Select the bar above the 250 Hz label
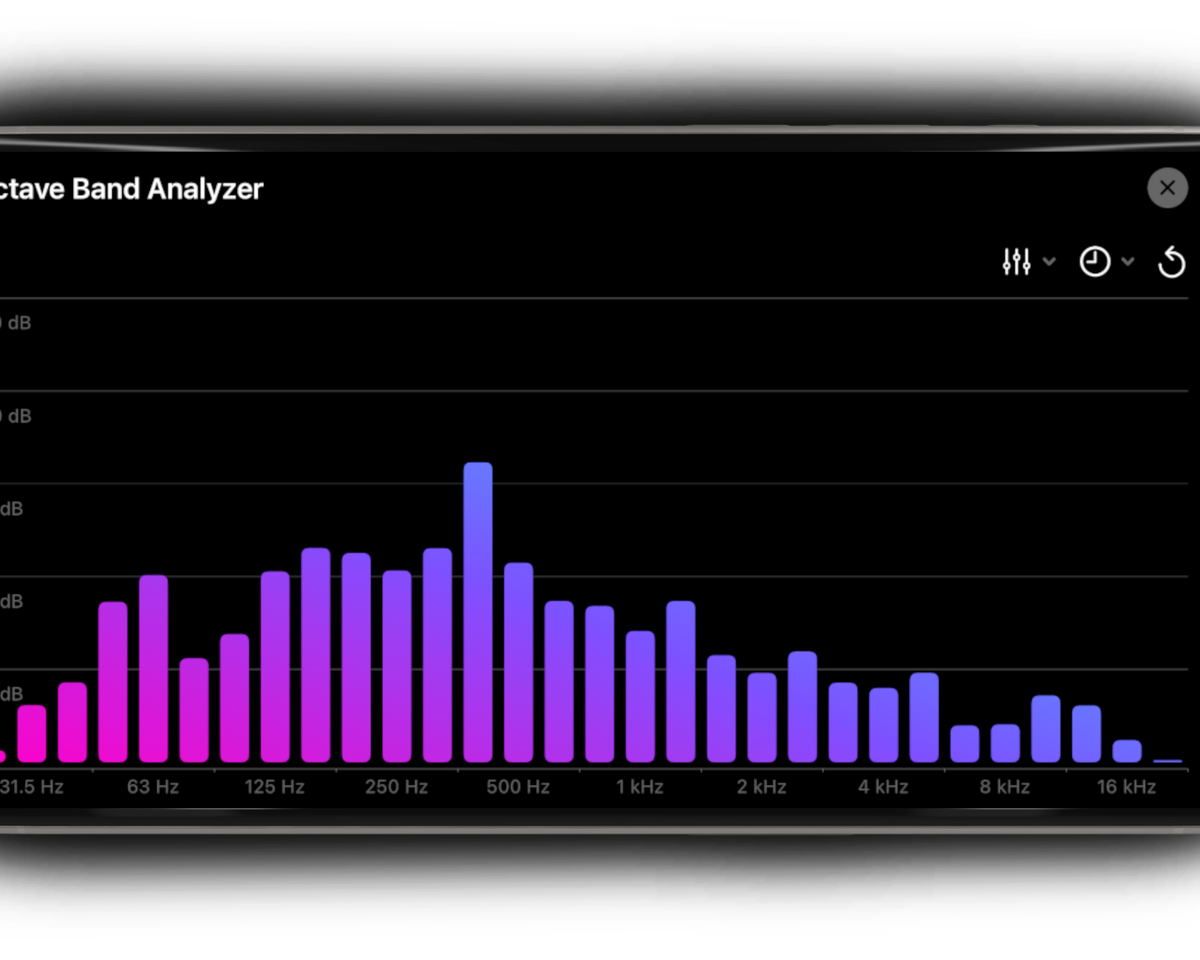Viewport: 1200px width, 960px height. pyautogui.click(x=397, y=666)
